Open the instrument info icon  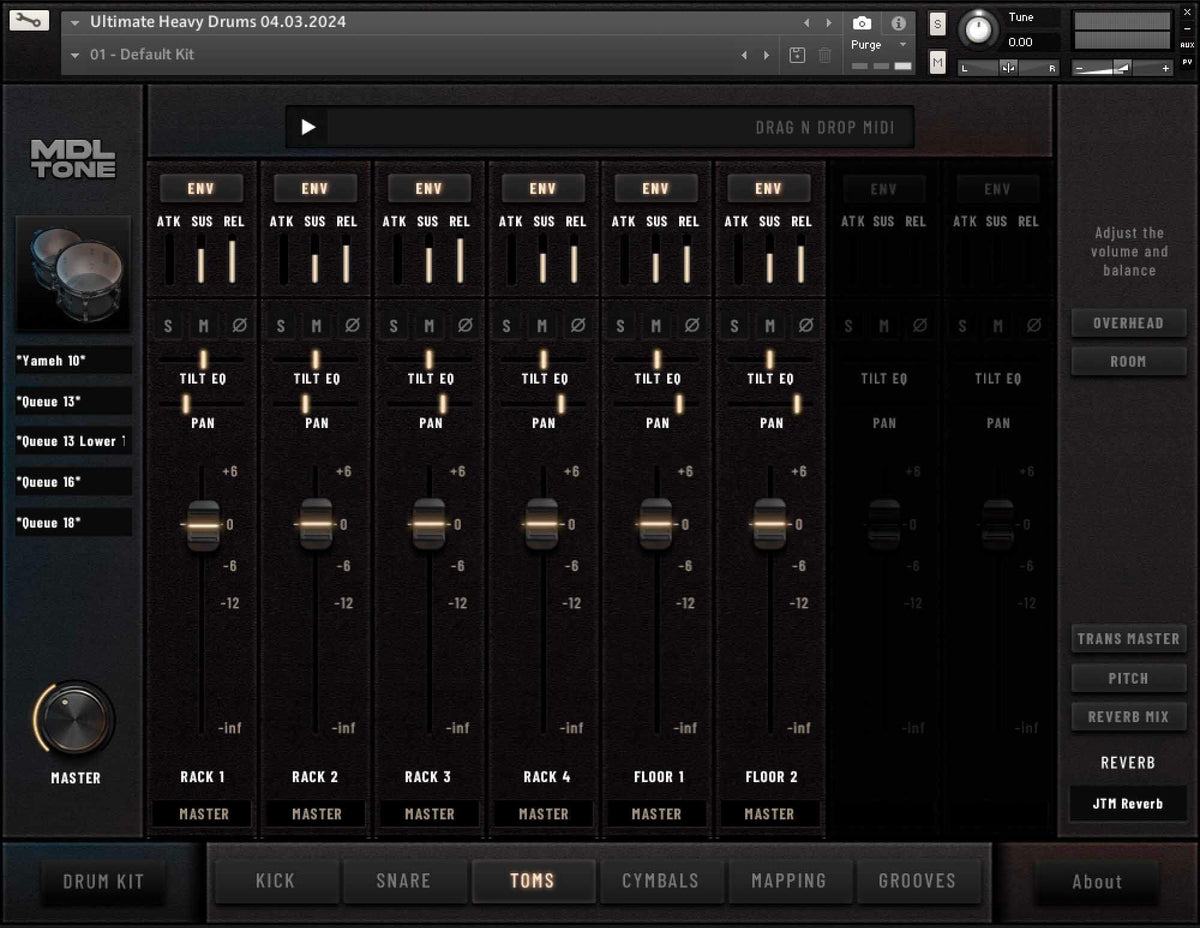pos(898,23)
